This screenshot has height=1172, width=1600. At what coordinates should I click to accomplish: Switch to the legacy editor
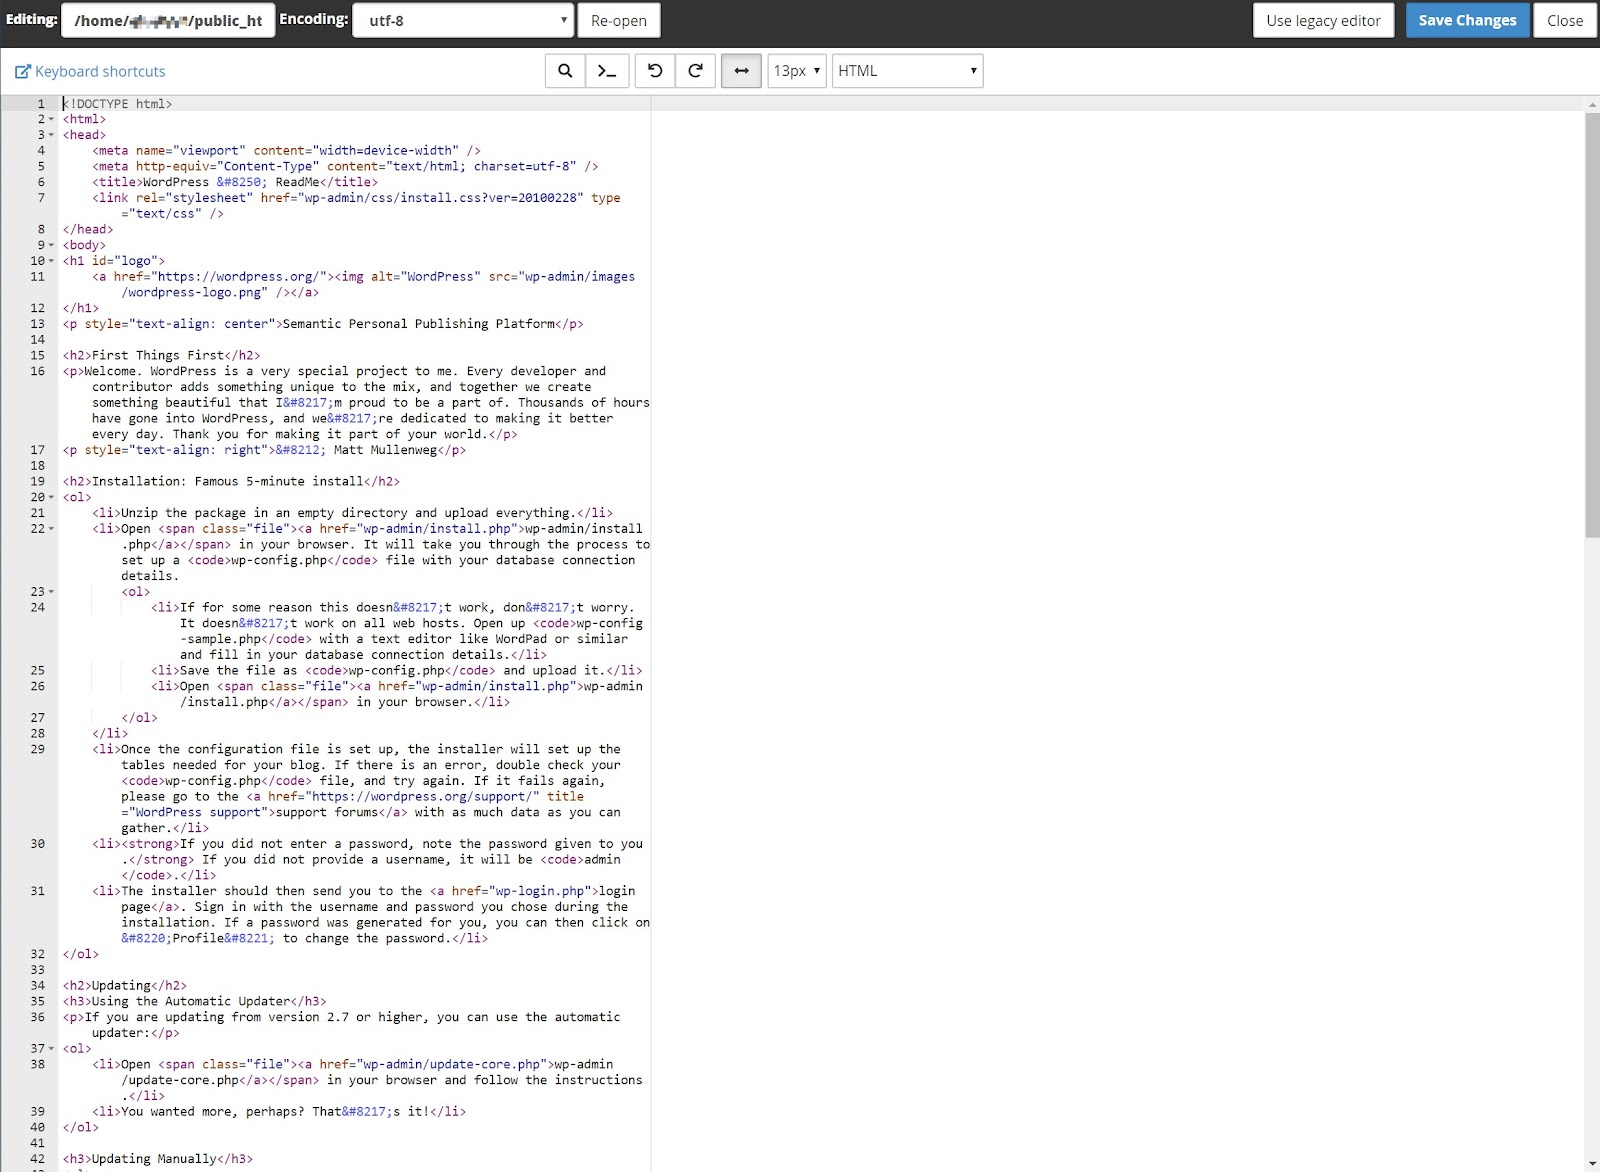tap(1323, 21)
